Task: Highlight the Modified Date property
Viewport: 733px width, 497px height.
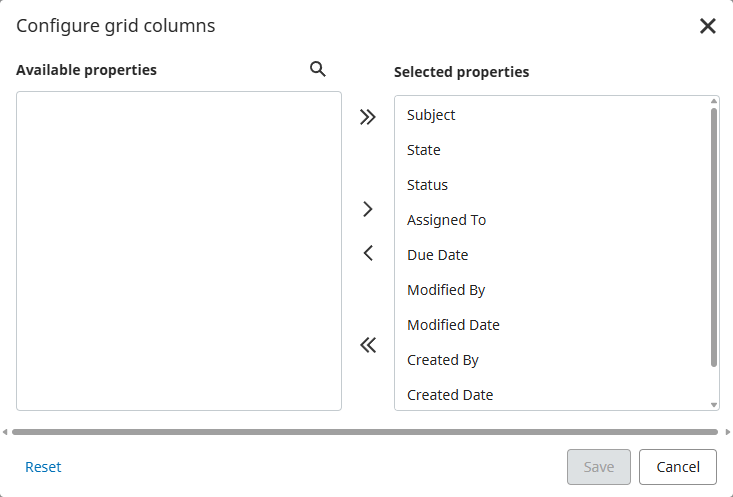Action: [x=453, y=325]
